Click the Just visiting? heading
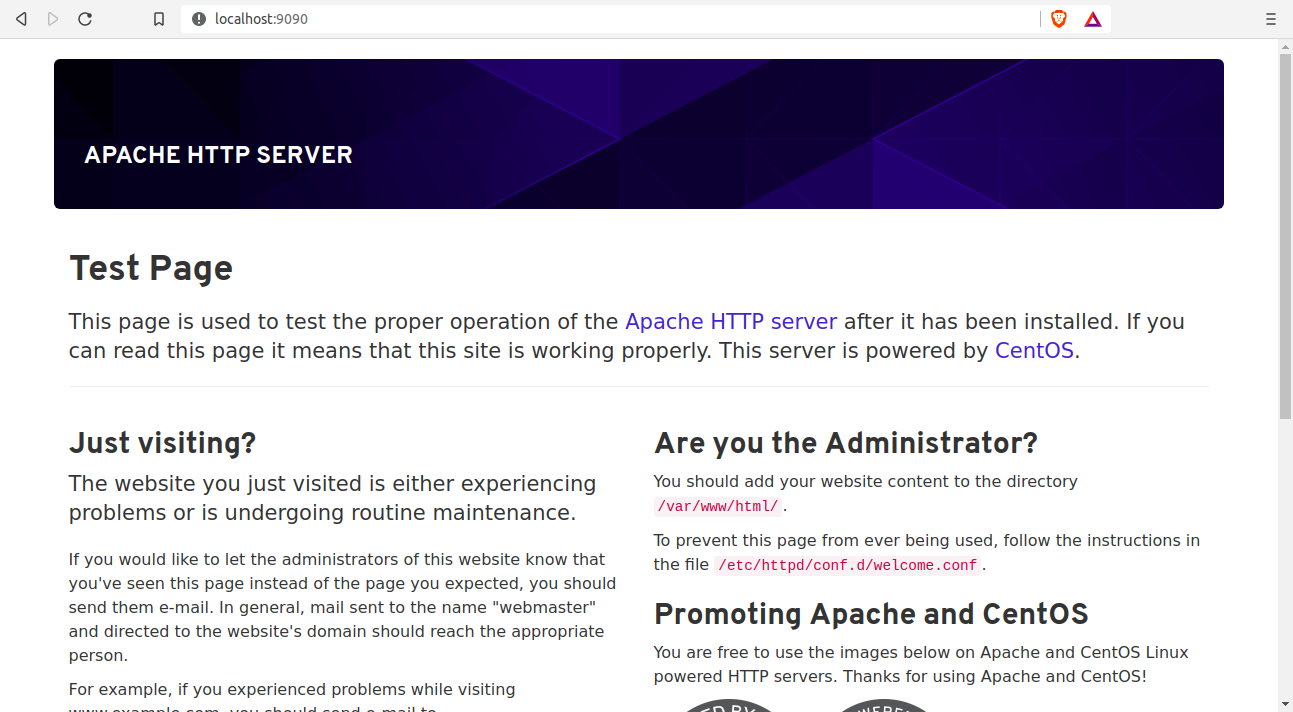This screenshot has height=712, width=1293. click(162, 443)
